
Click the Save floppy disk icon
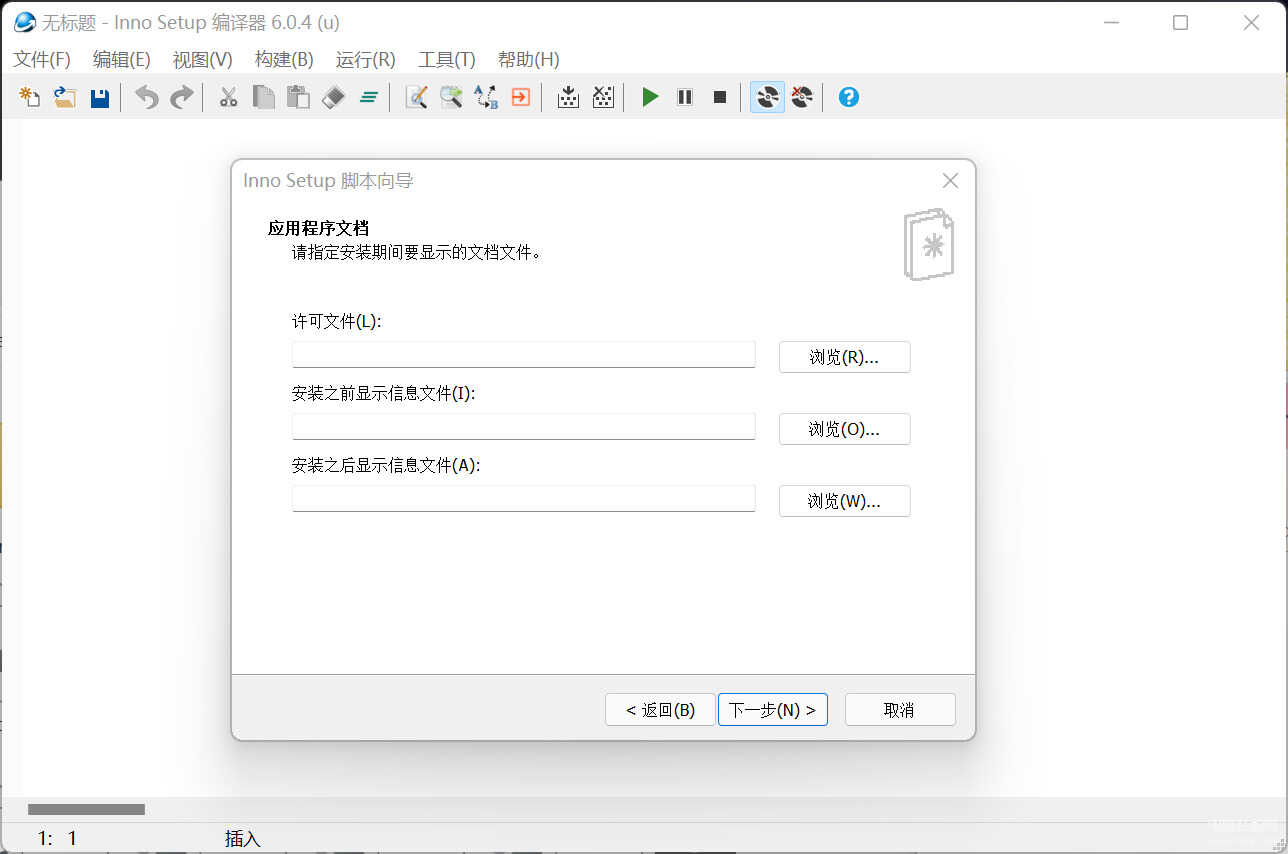click(100, 97)
